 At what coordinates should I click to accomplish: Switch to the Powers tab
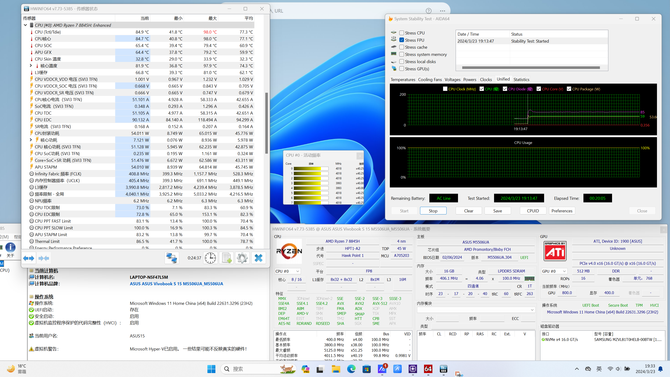(470, 80)
